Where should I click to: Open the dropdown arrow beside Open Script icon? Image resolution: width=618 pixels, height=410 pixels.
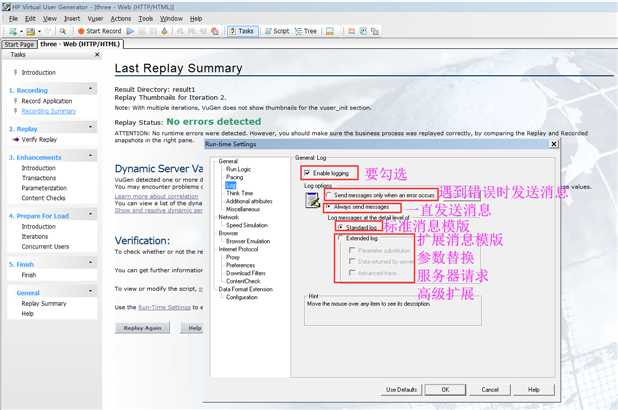[x=39, y=32]
